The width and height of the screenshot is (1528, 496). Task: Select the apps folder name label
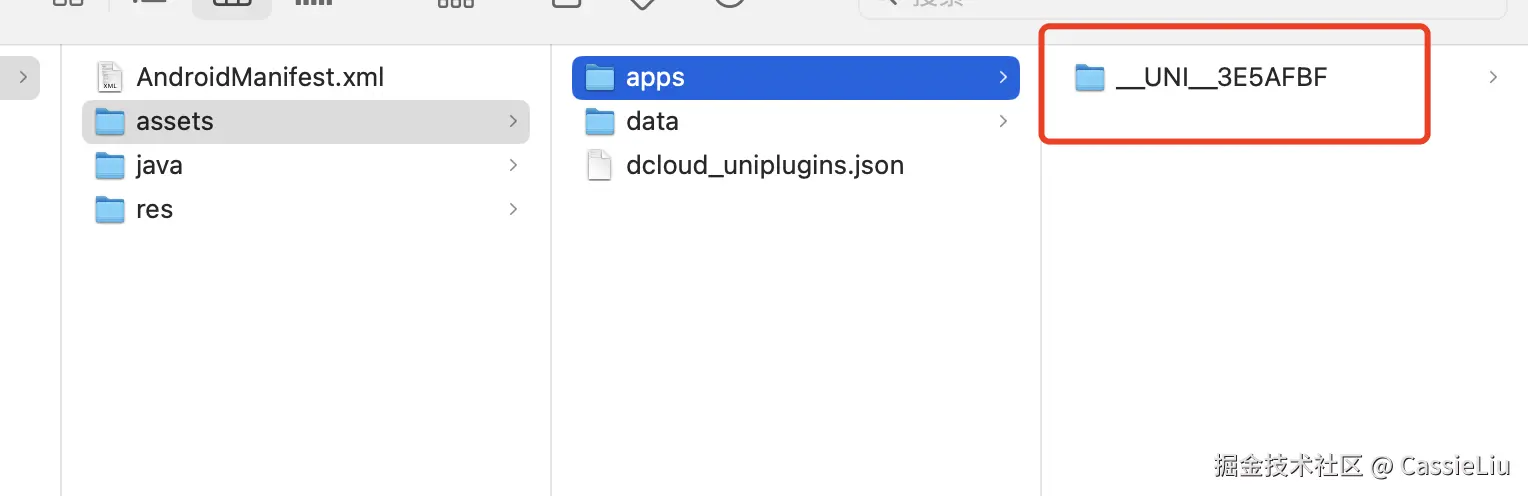click(x=655, y=77)
